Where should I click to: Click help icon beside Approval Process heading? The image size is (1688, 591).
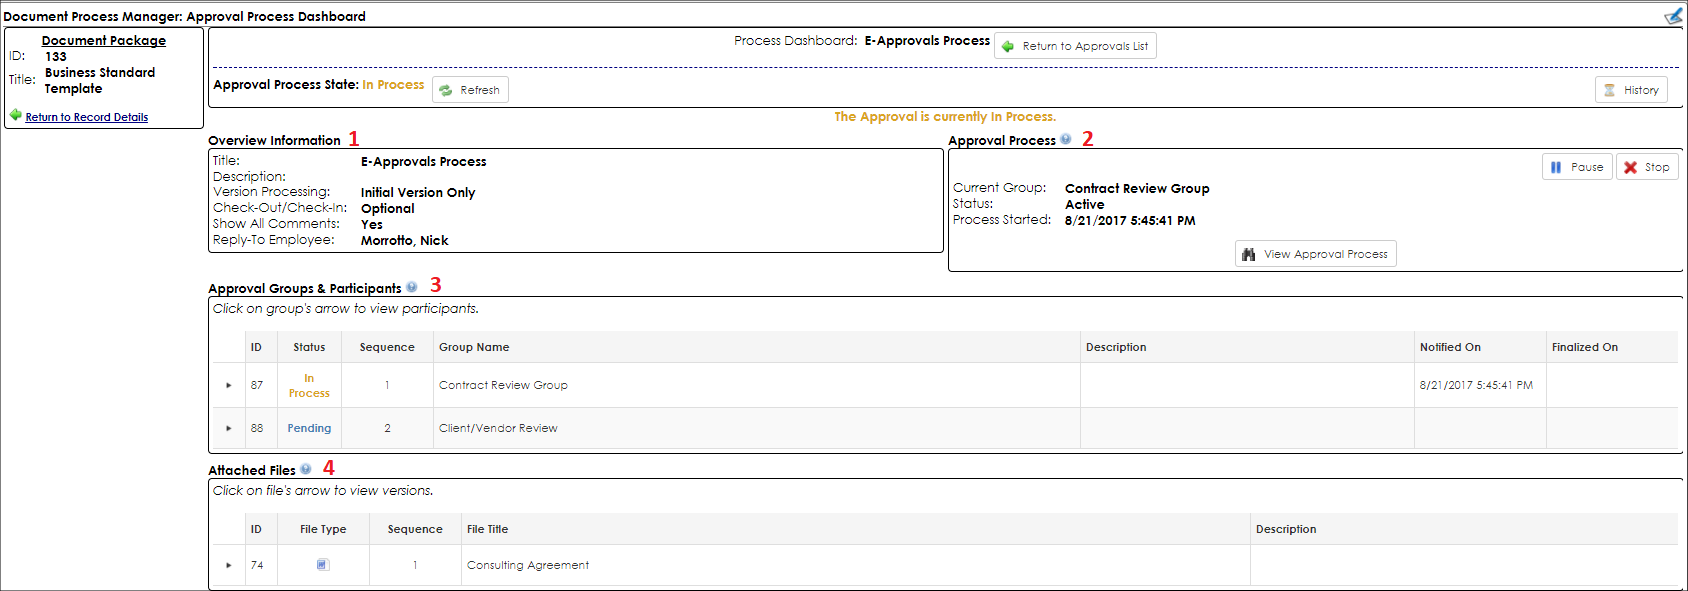[1066, 139]
